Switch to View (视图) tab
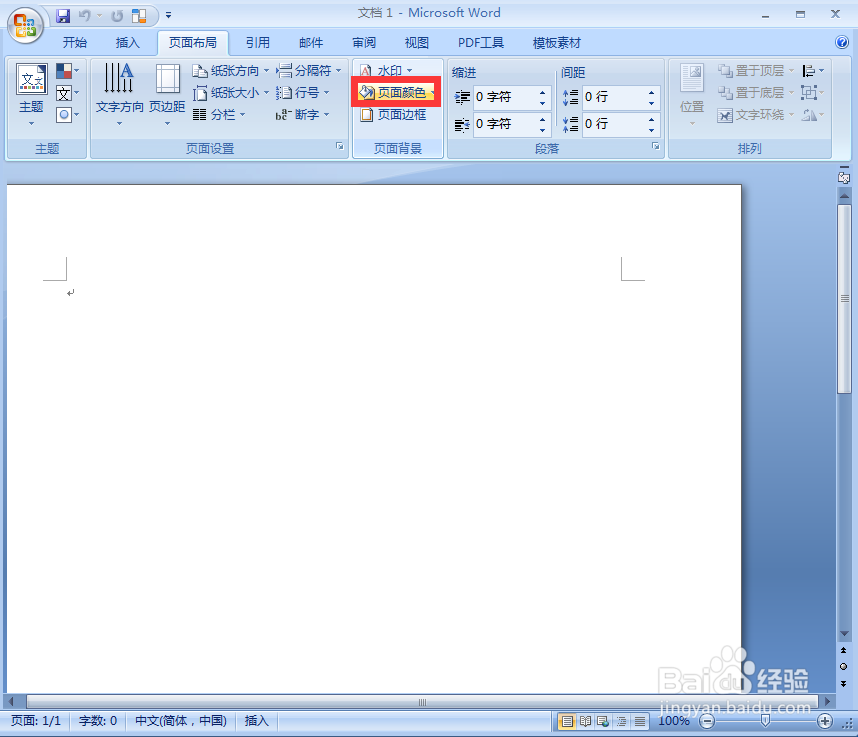The height and width of the screenshot is (737, 858). 416,43
